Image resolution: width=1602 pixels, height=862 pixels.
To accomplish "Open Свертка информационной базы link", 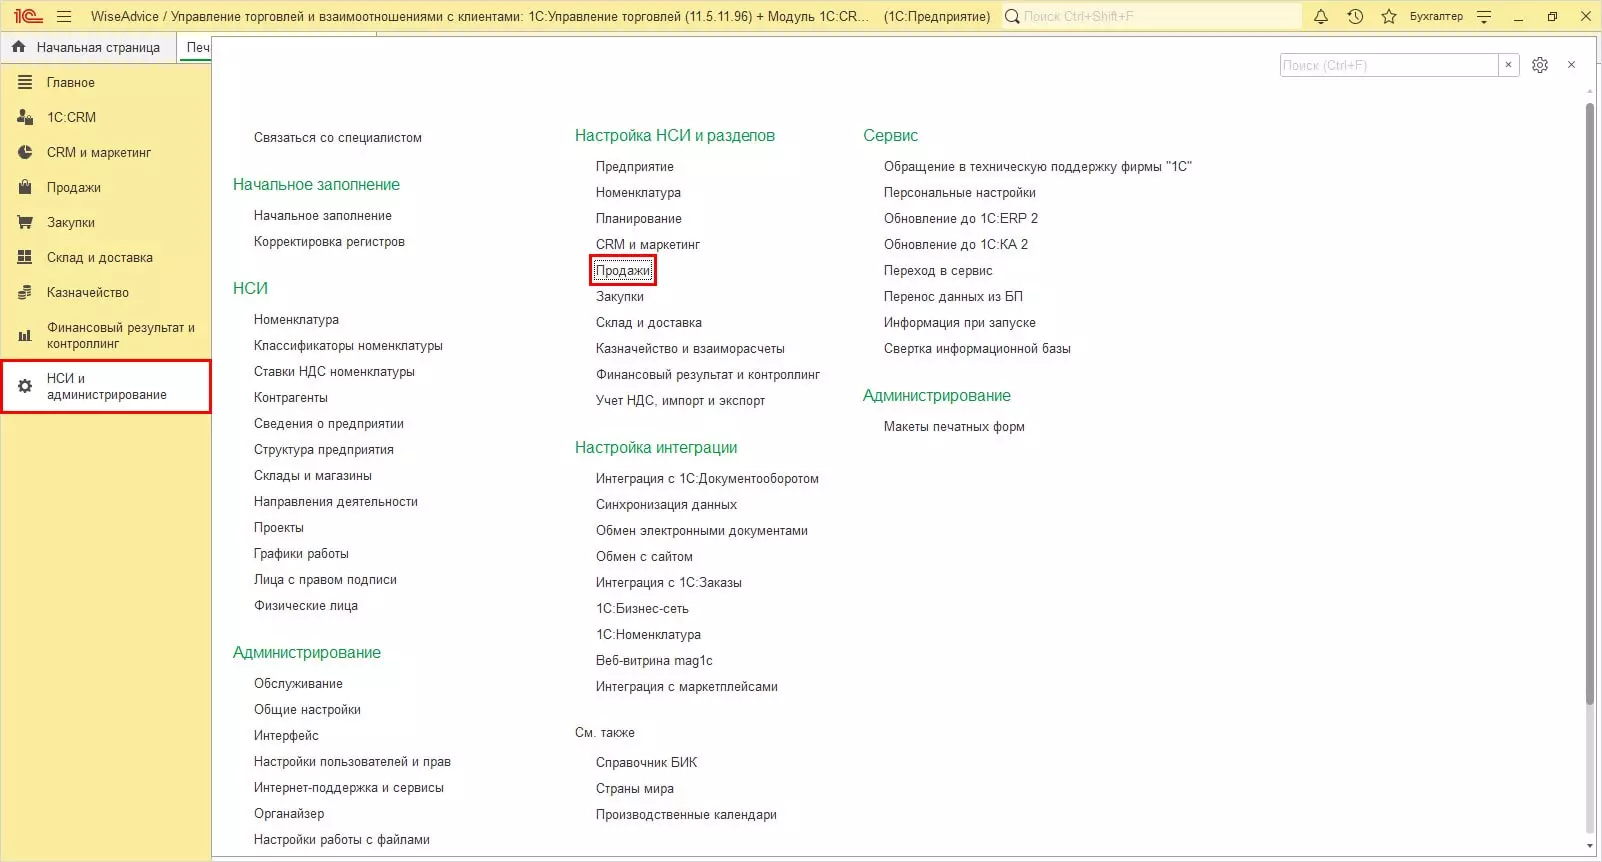I will [x=977, y=348].
